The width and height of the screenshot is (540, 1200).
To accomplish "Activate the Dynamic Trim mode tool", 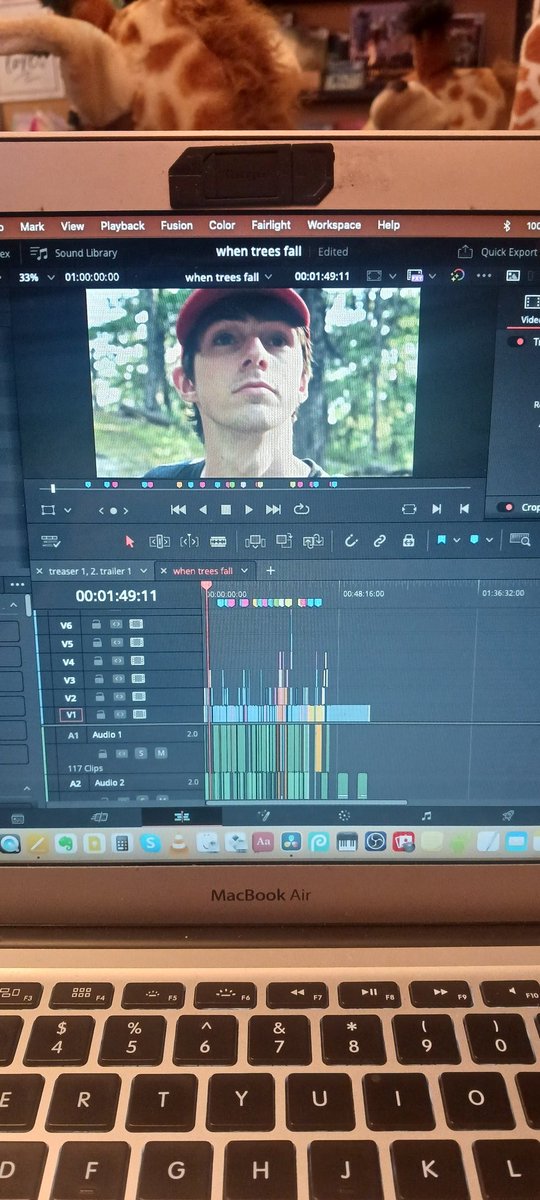I will click(x=189, y=541).
